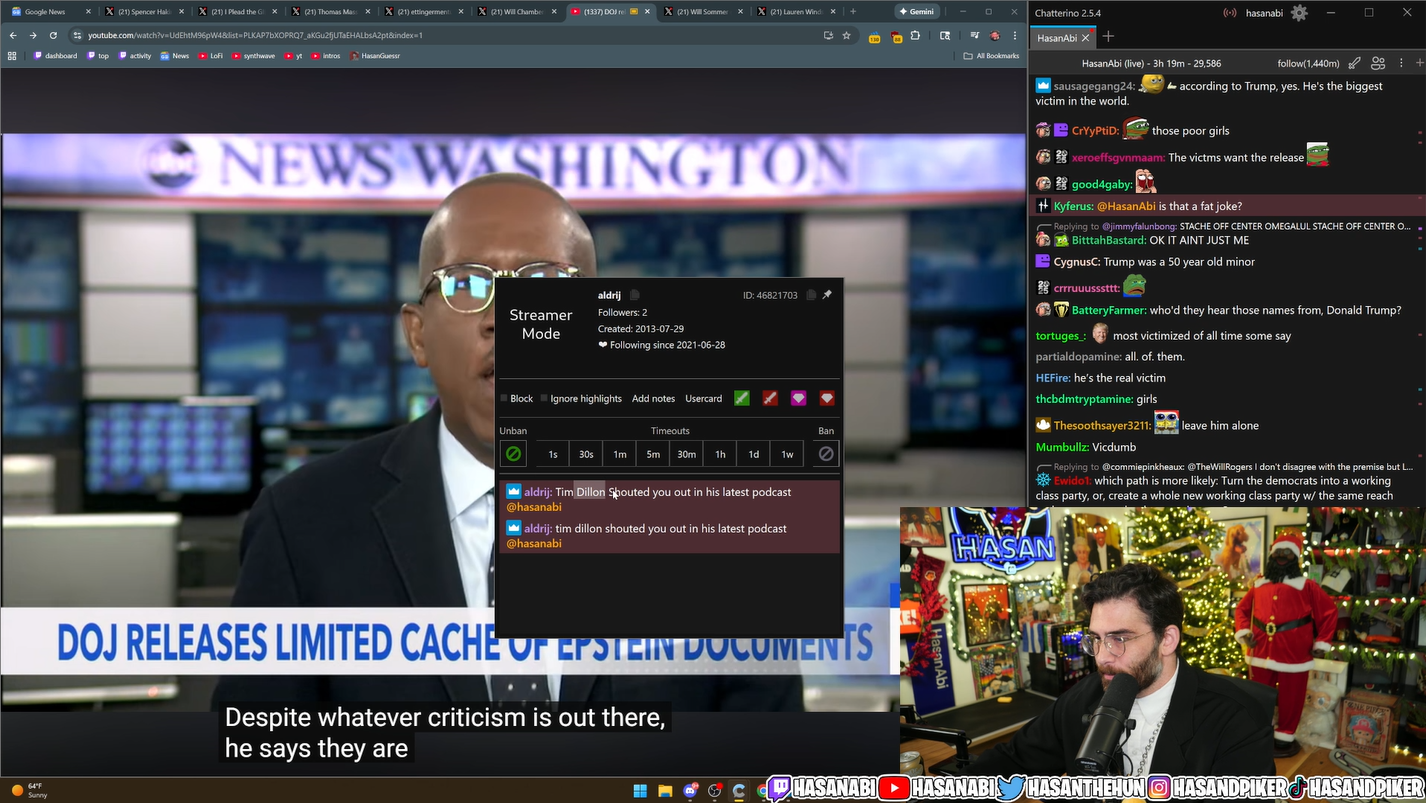Click the magenta diamond VIP icon
Viewport: 1426px width, 803px height.
click(798, 398)
